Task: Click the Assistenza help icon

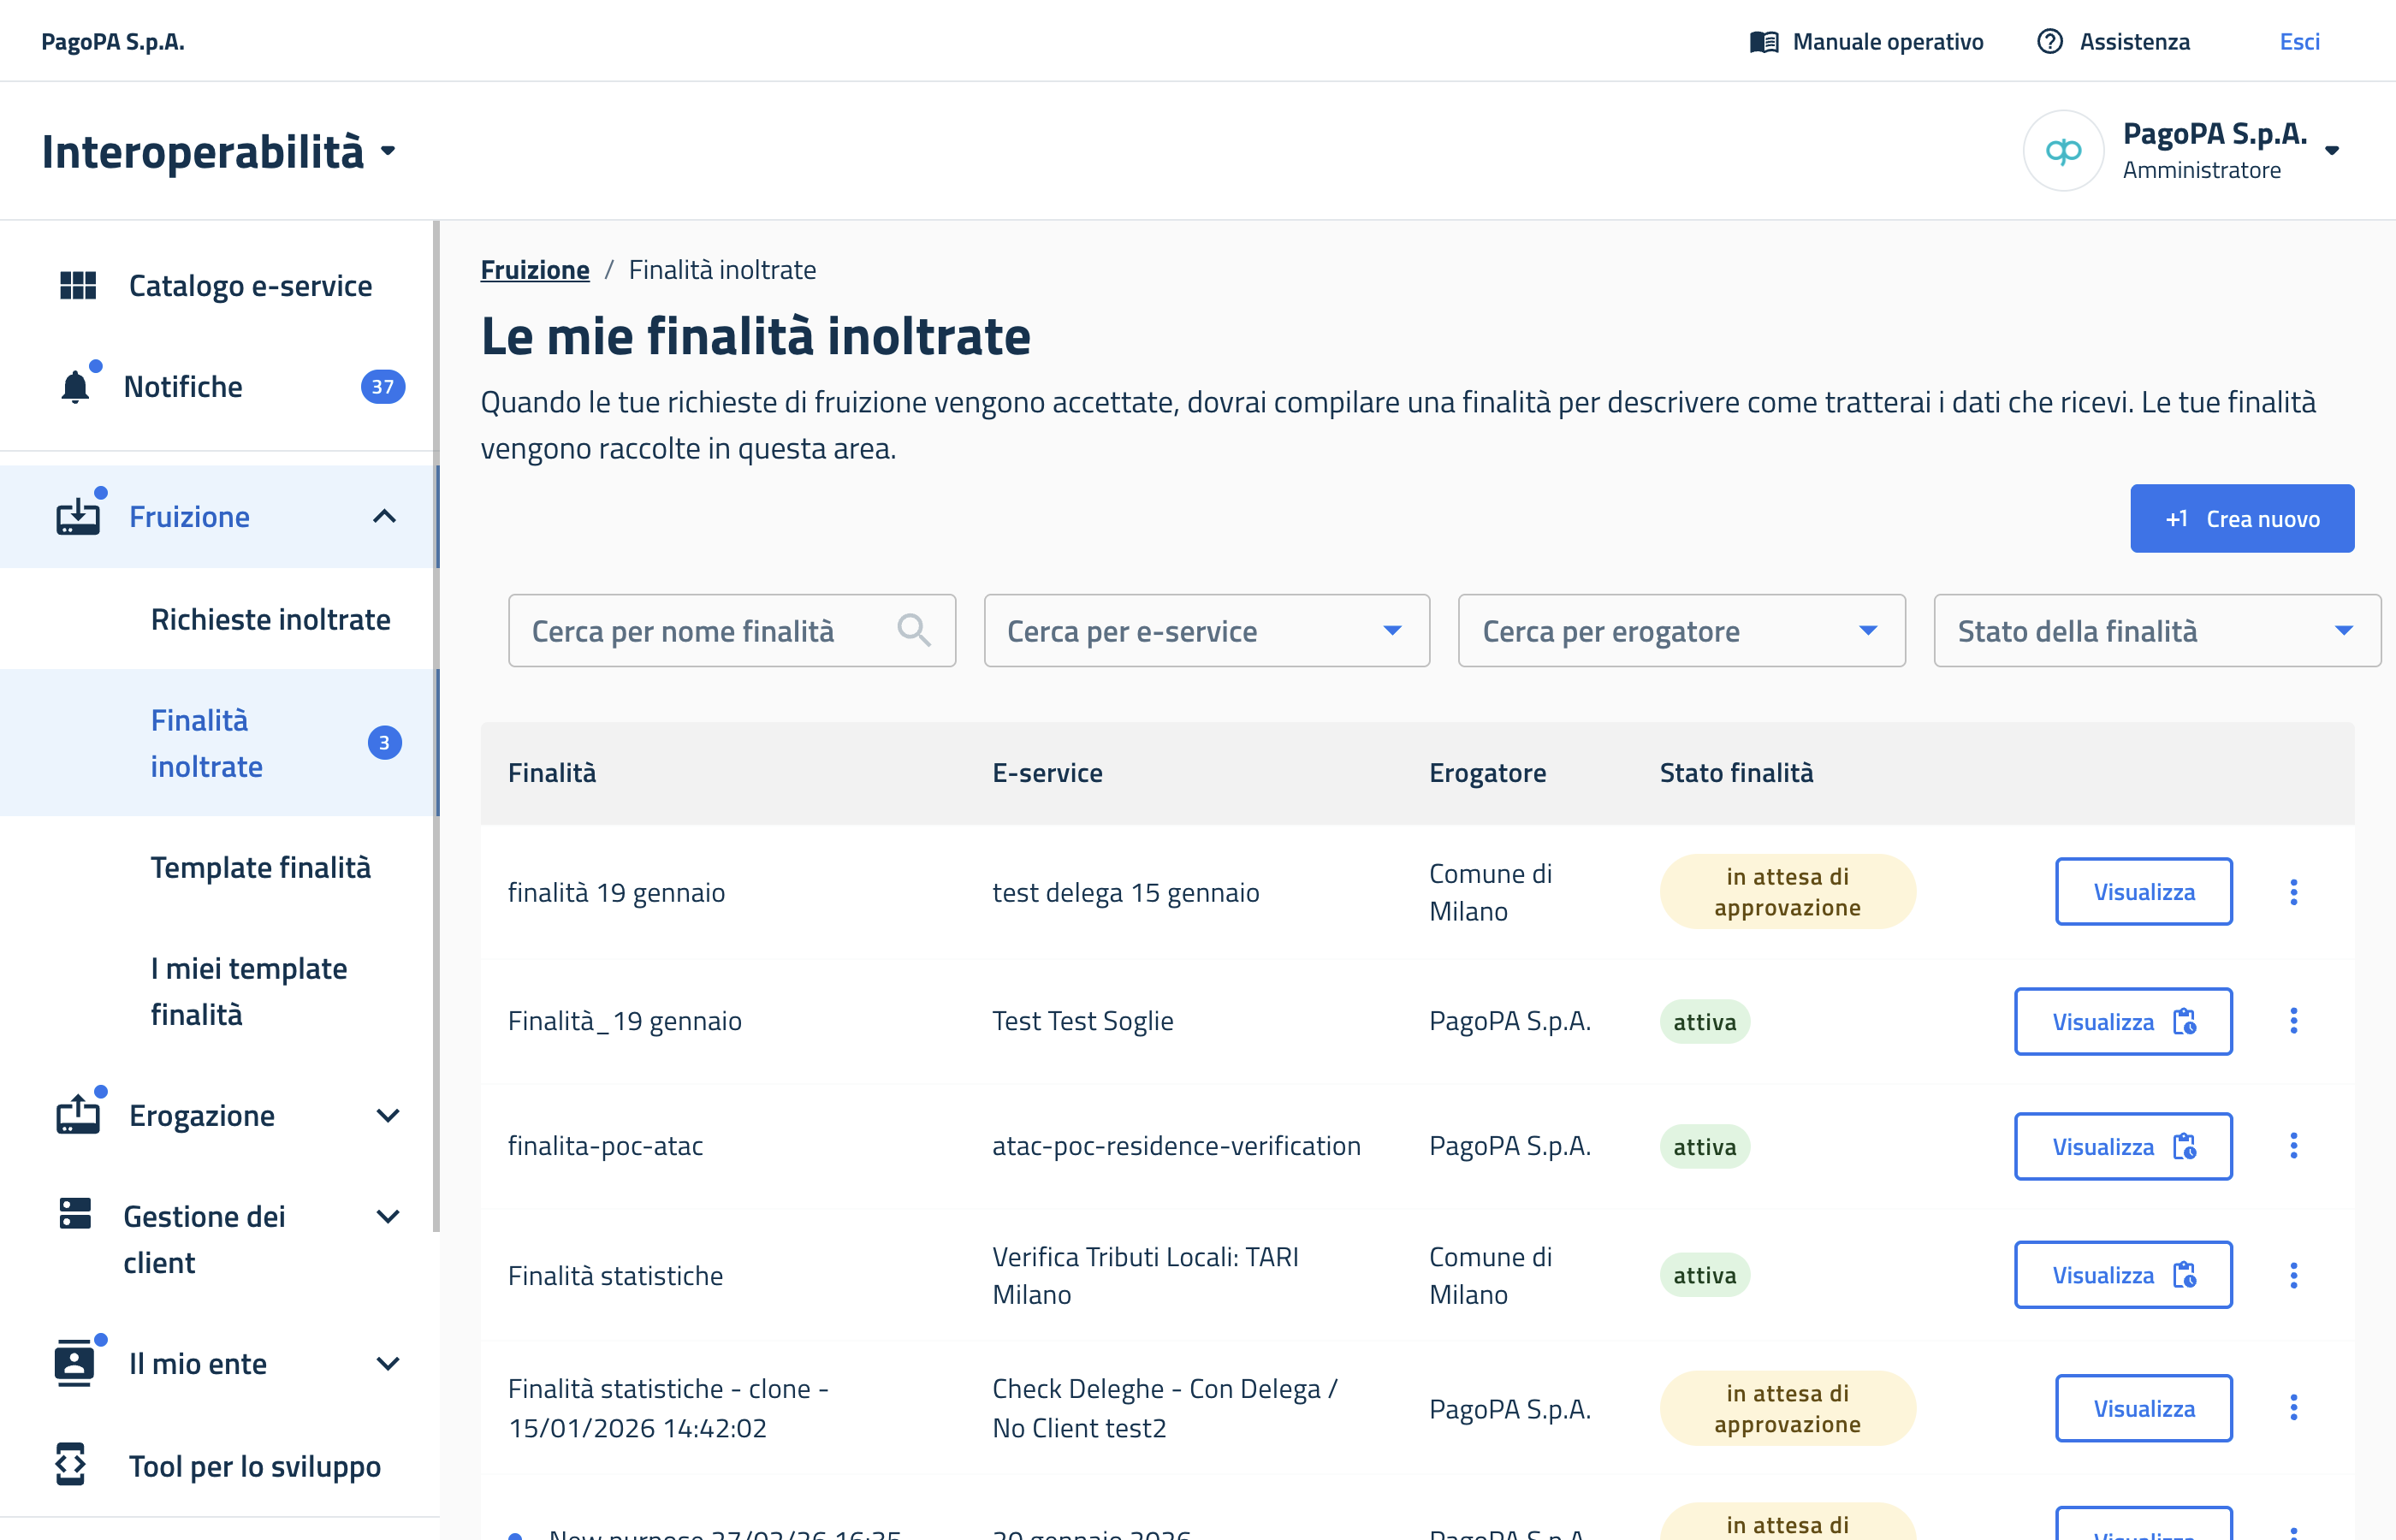Action: [x=2049, y=42]
